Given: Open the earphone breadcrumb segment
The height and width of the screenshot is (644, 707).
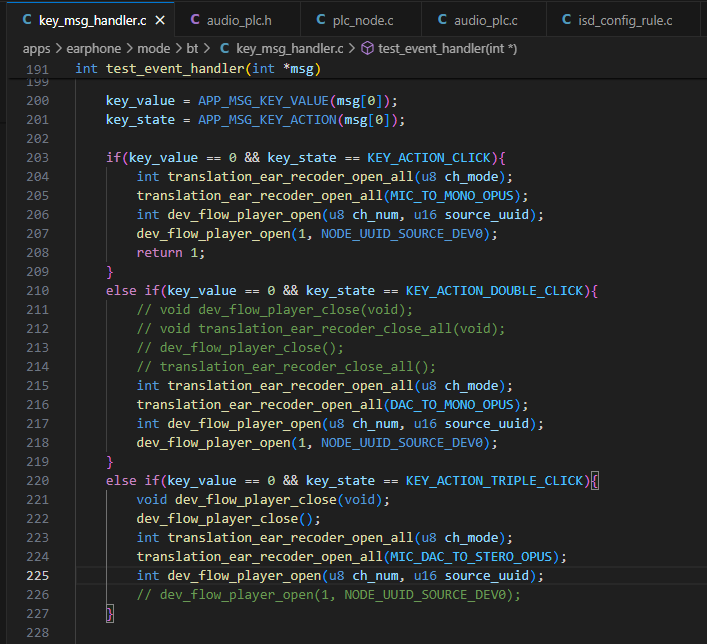Looking at the screenshot, I should pos(94,49).
